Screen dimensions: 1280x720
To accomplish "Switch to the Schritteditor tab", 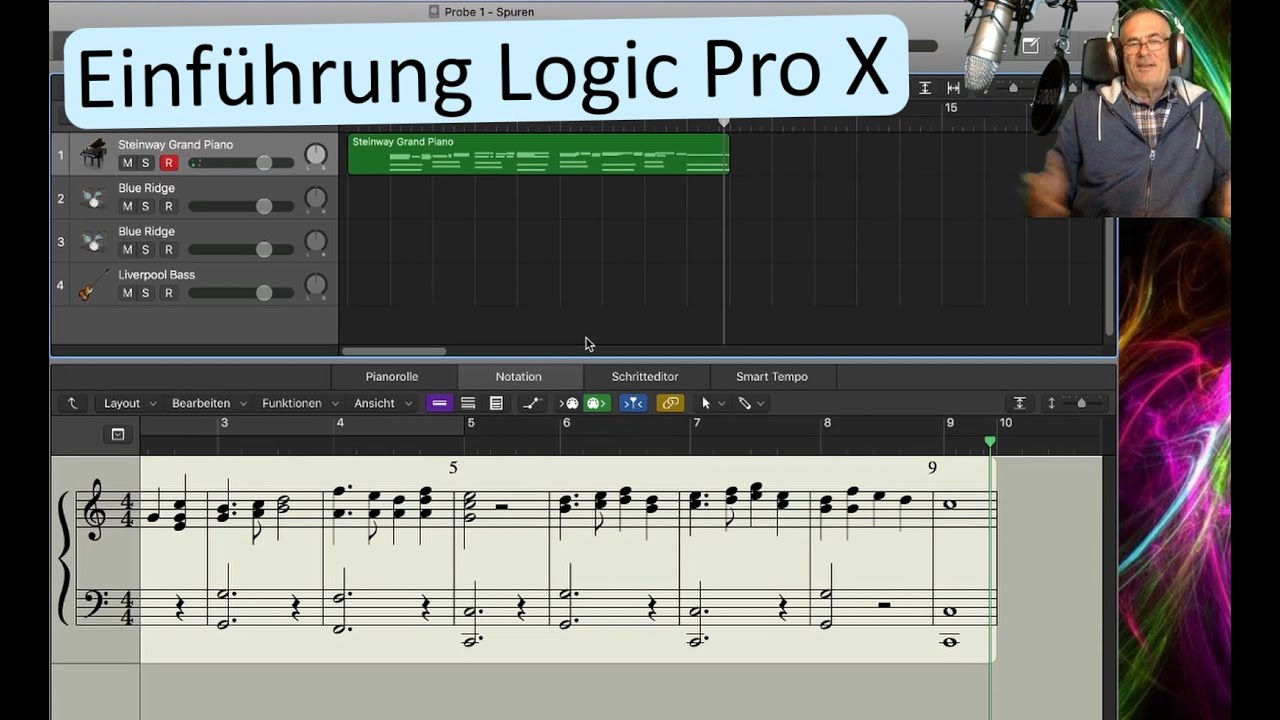I will [x=645, y=377].
